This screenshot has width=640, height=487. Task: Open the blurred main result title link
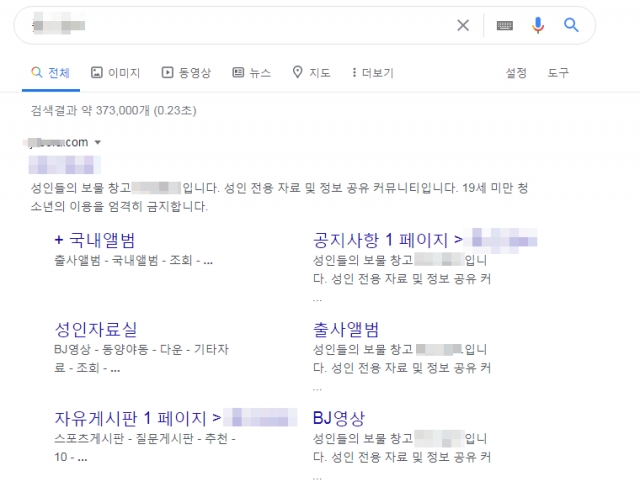click(64, 165)
